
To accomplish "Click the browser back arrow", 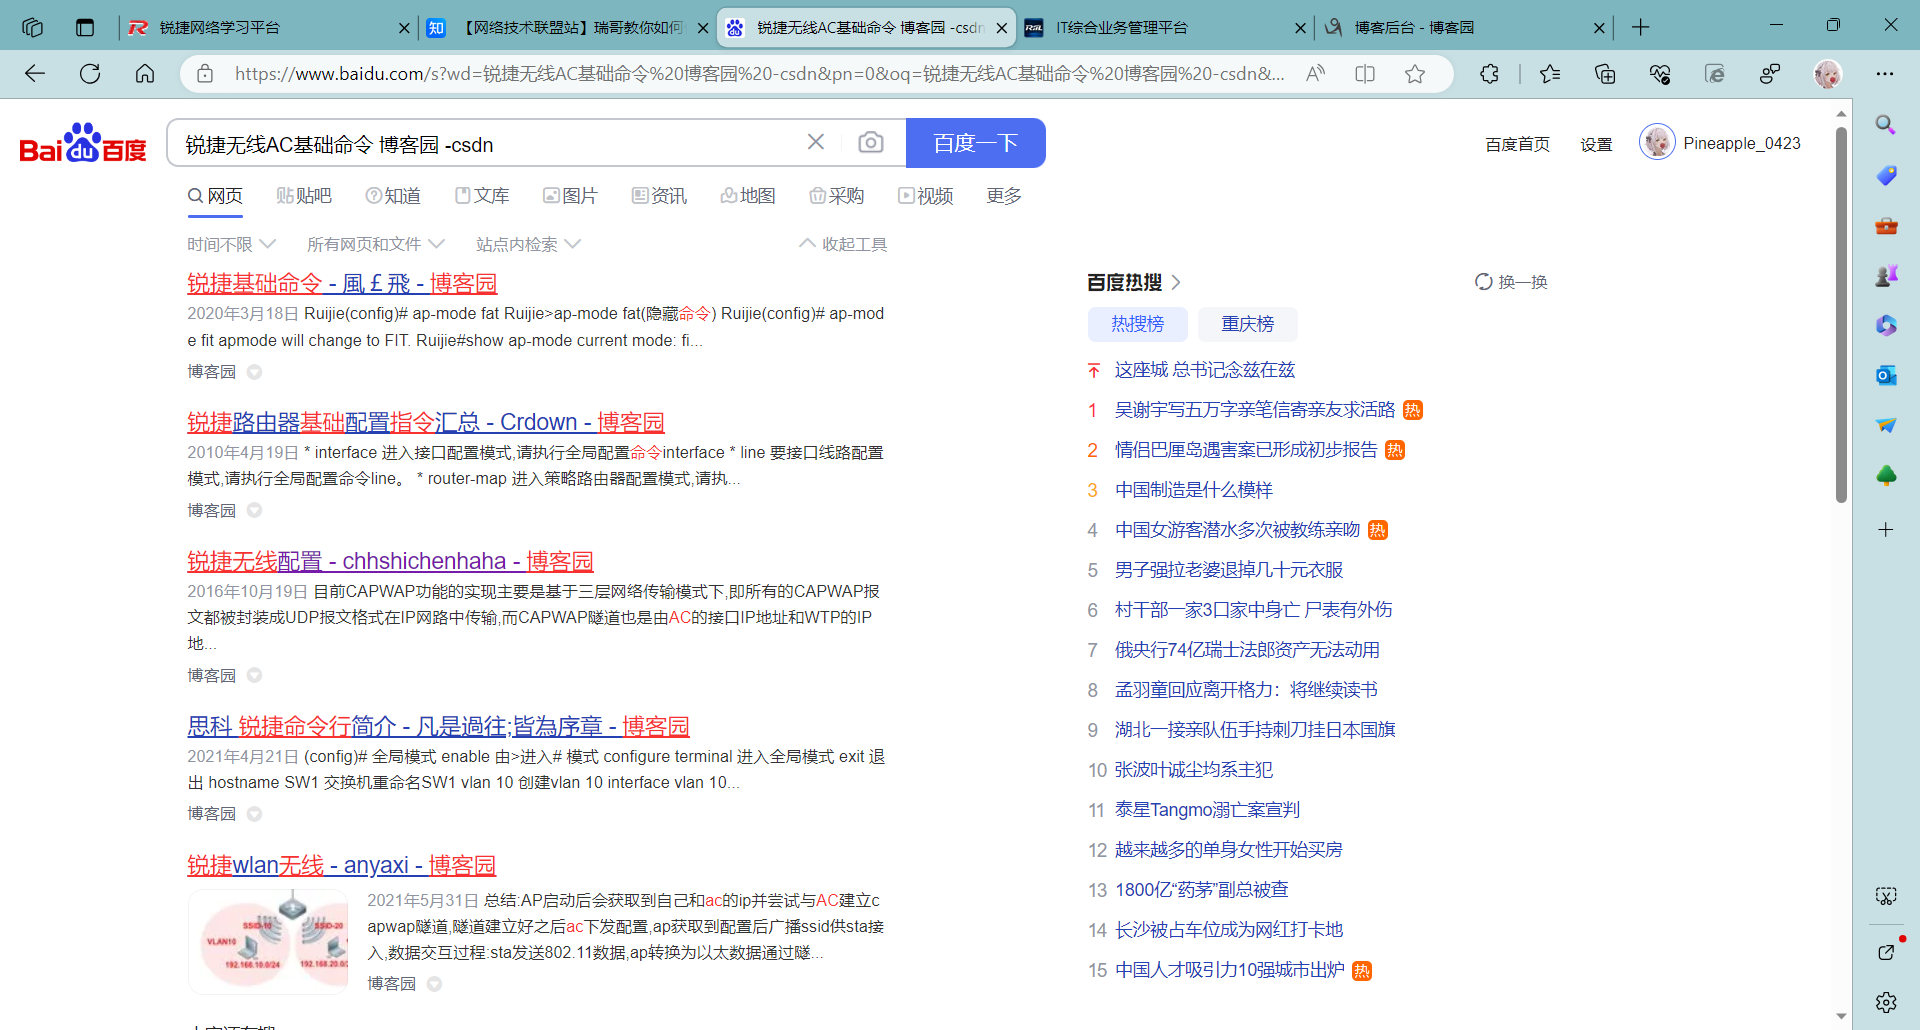I will (x=35, y=73).
